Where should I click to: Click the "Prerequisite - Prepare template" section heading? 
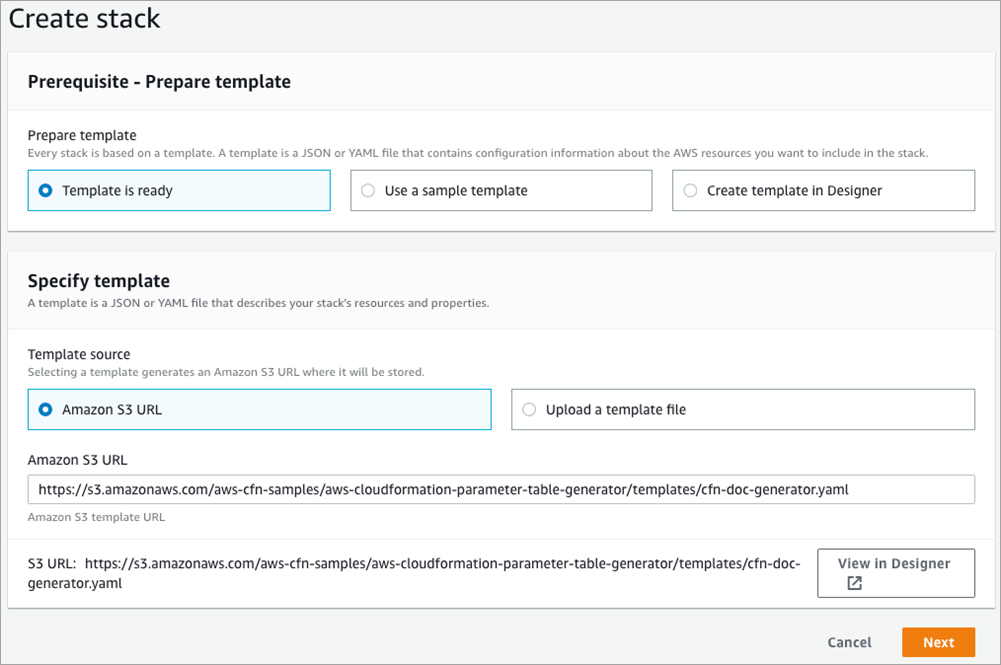(x=159, y=82)
